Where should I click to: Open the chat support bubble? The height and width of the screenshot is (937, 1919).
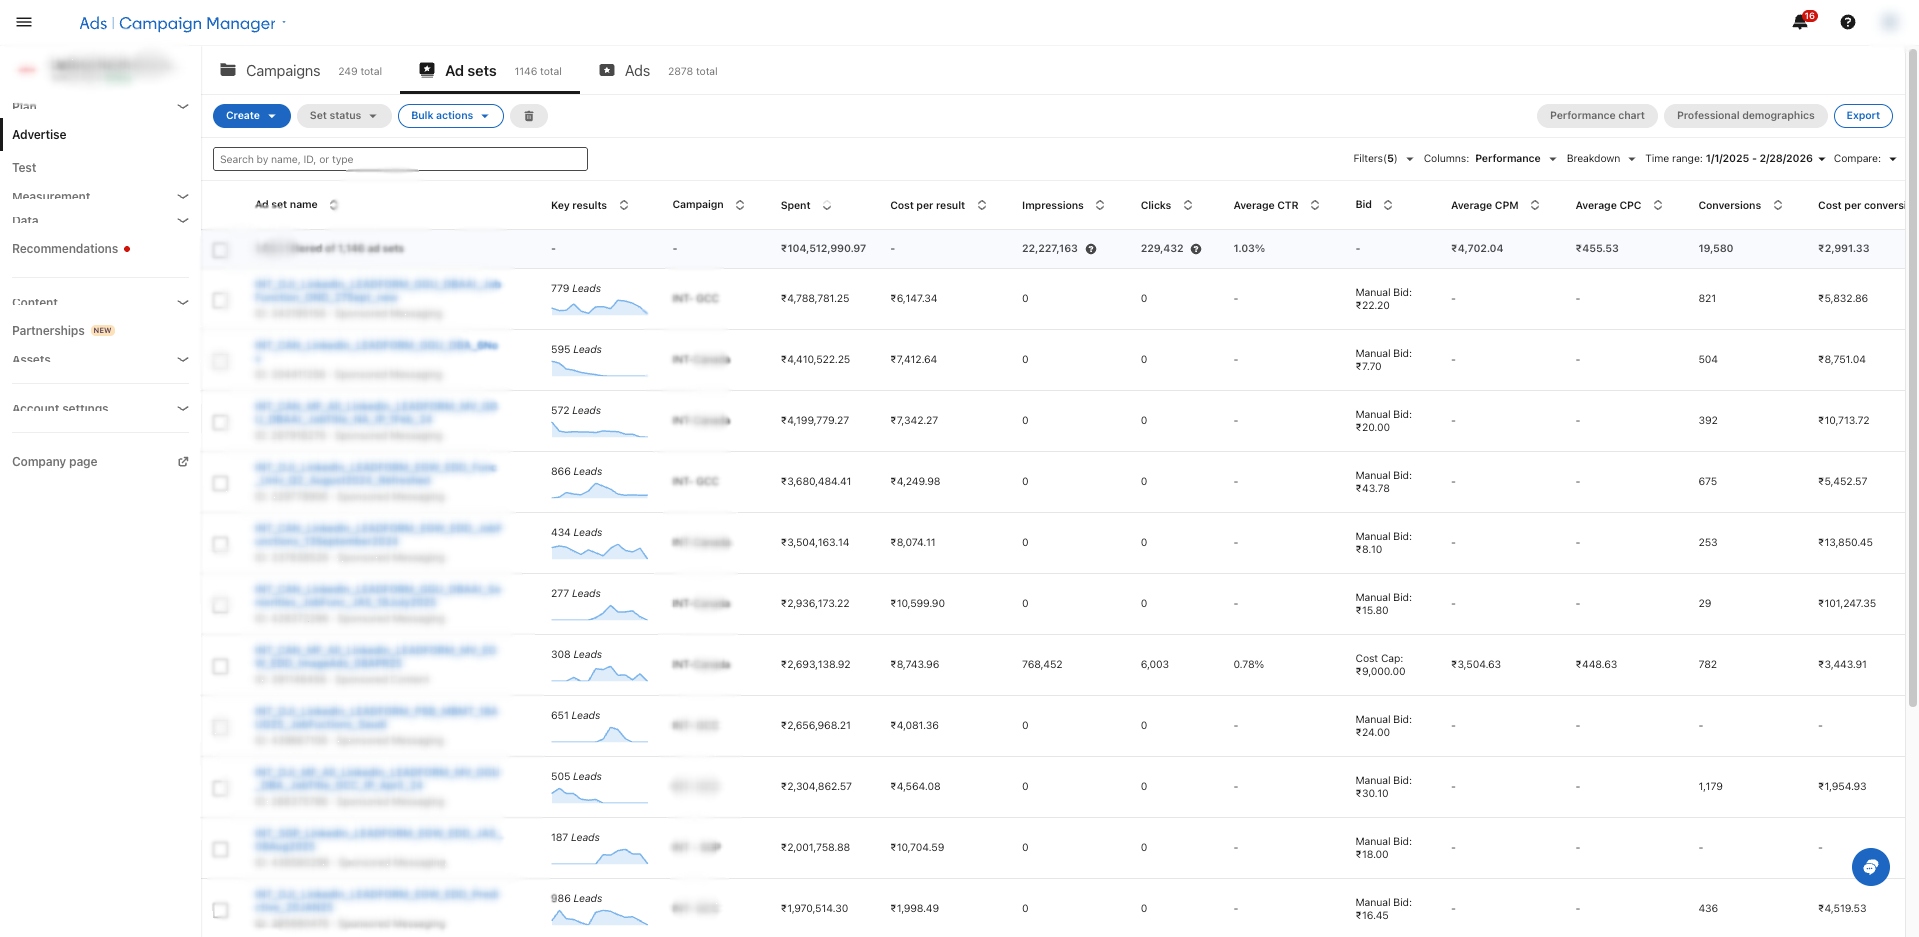1870,867
